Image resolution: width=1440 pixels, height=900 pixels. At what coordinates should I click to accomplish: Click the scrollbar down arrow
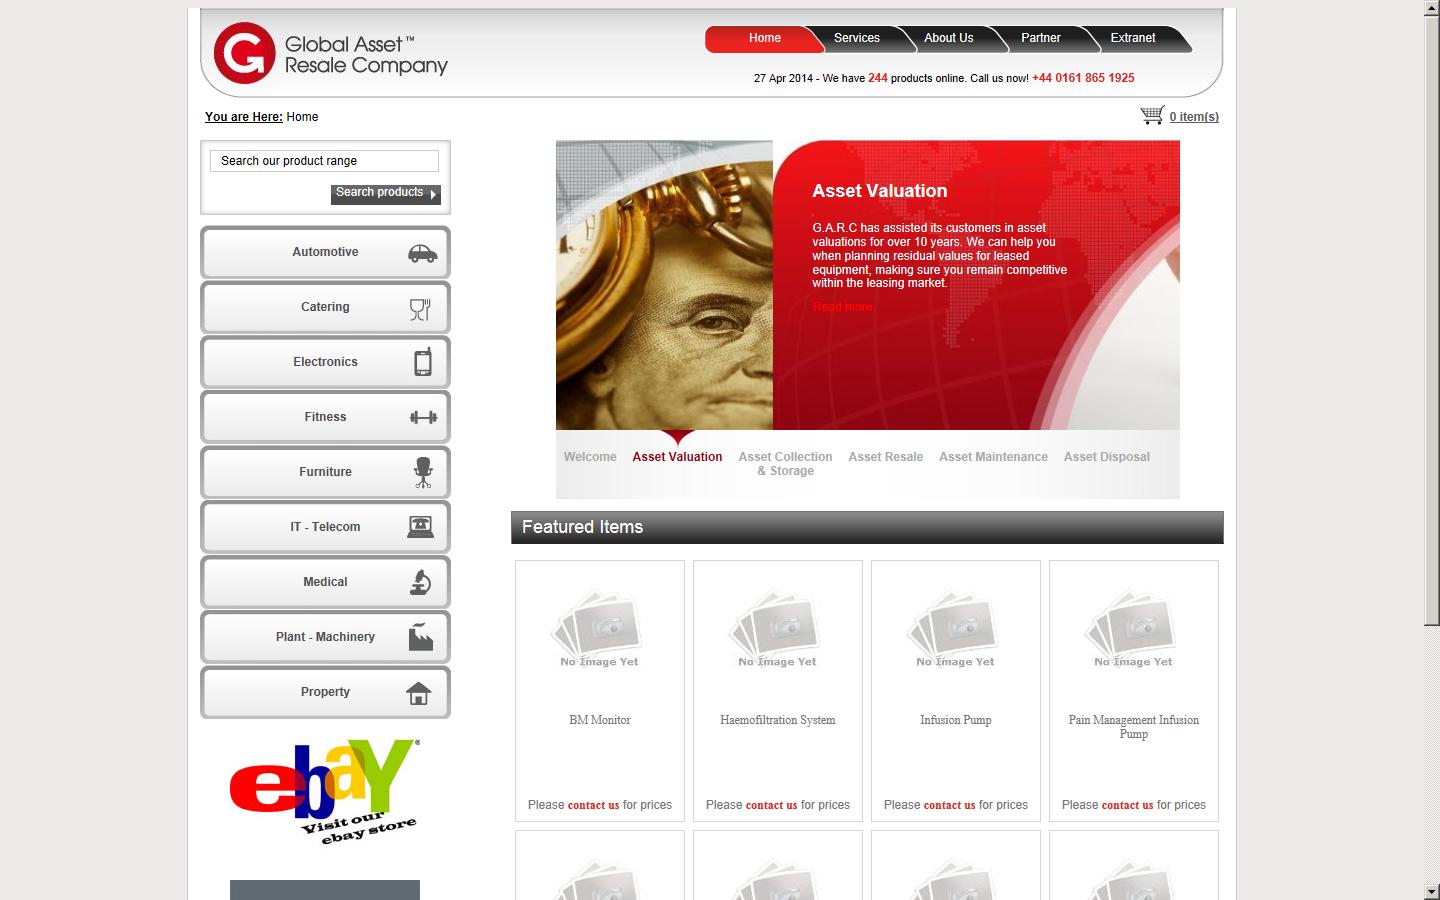(x=1431, y=891)
